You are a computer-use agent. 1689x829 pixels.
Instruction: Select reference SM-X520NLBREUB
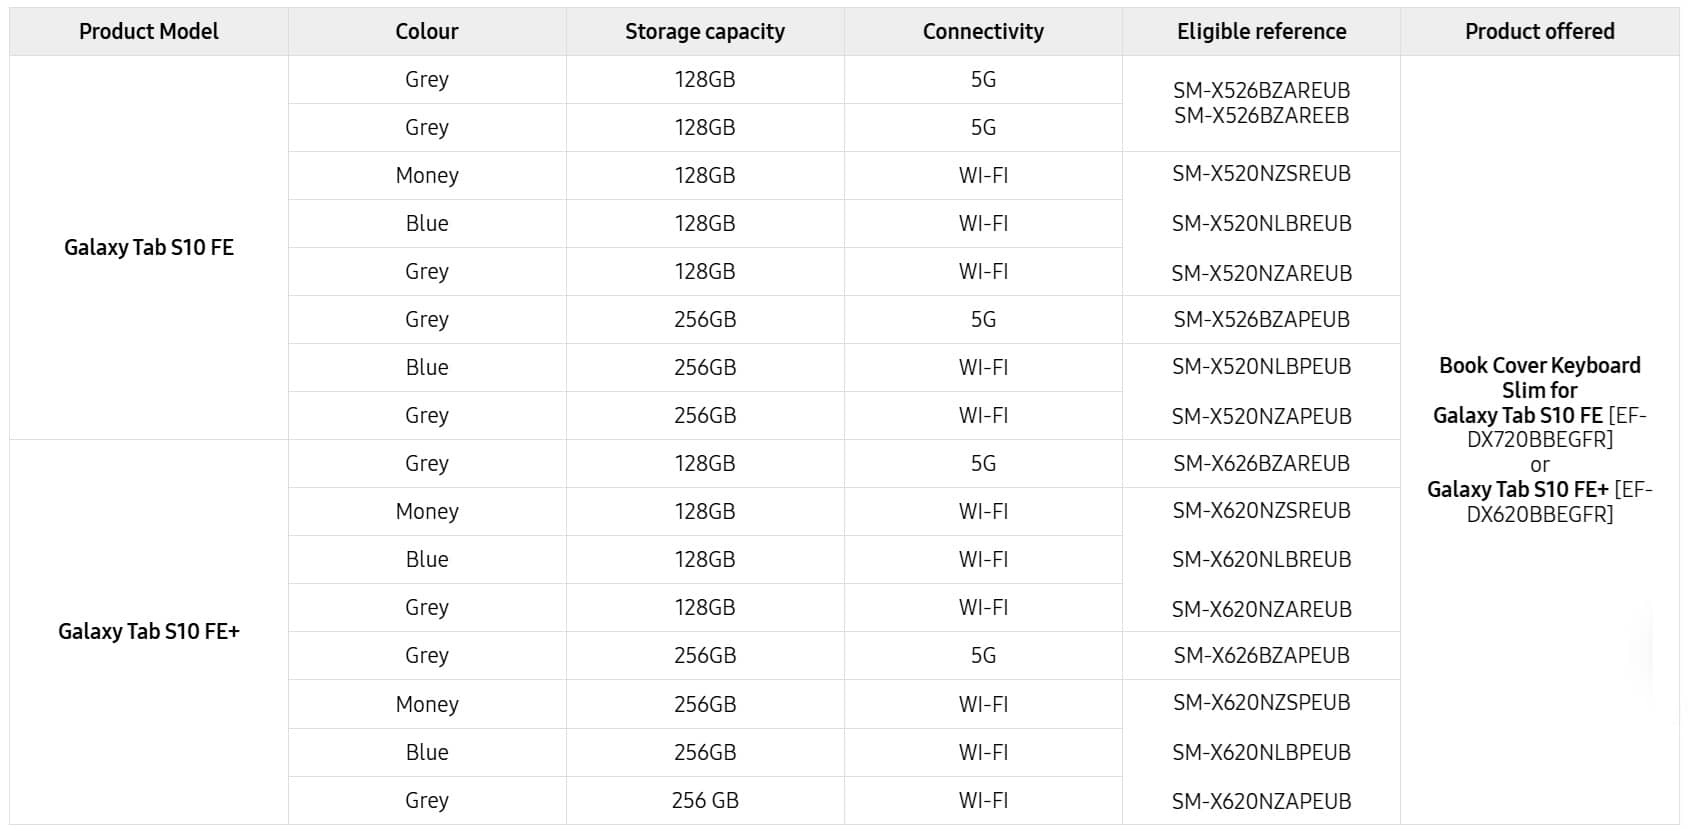(1261, 224)
